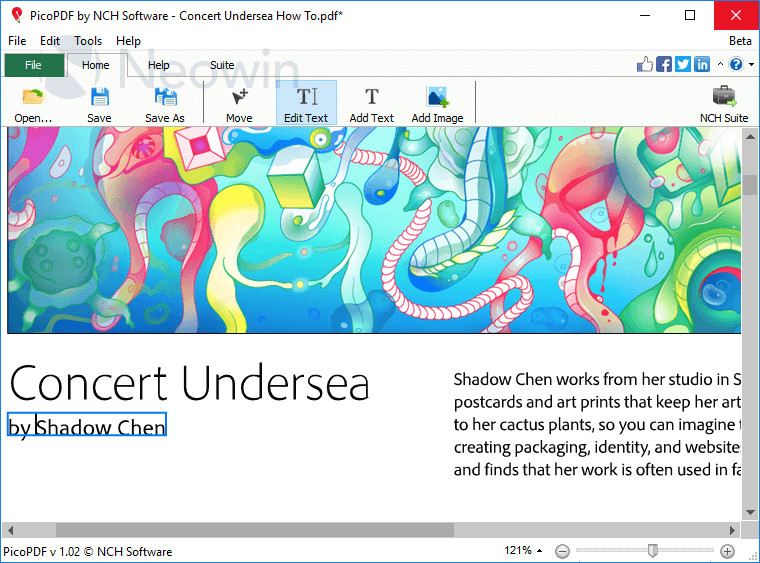Click the Twitter share icon
Screen dimensions: 760x563
pos(683,65)
